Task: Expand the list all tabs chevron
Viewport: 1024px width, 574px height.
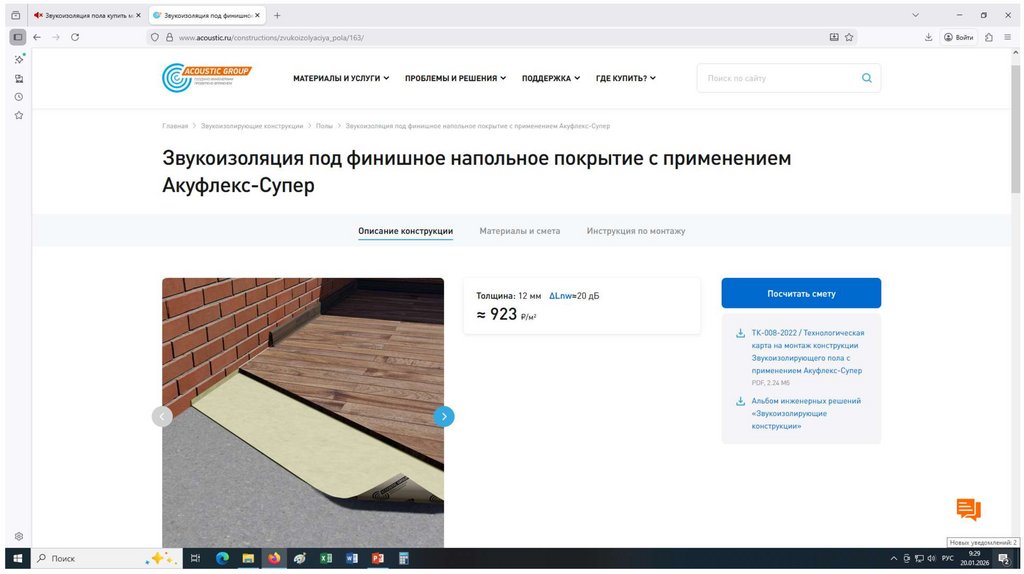Action: pyautogui.click(x=915, y=15)
